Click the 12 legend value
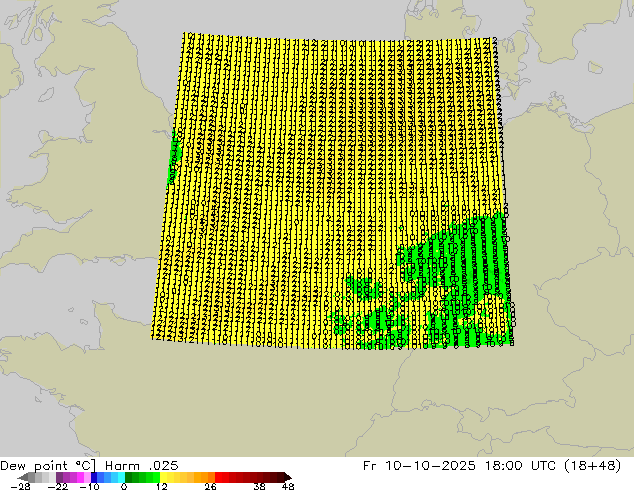This screenshot has width=634, height=490. [162, 487]
